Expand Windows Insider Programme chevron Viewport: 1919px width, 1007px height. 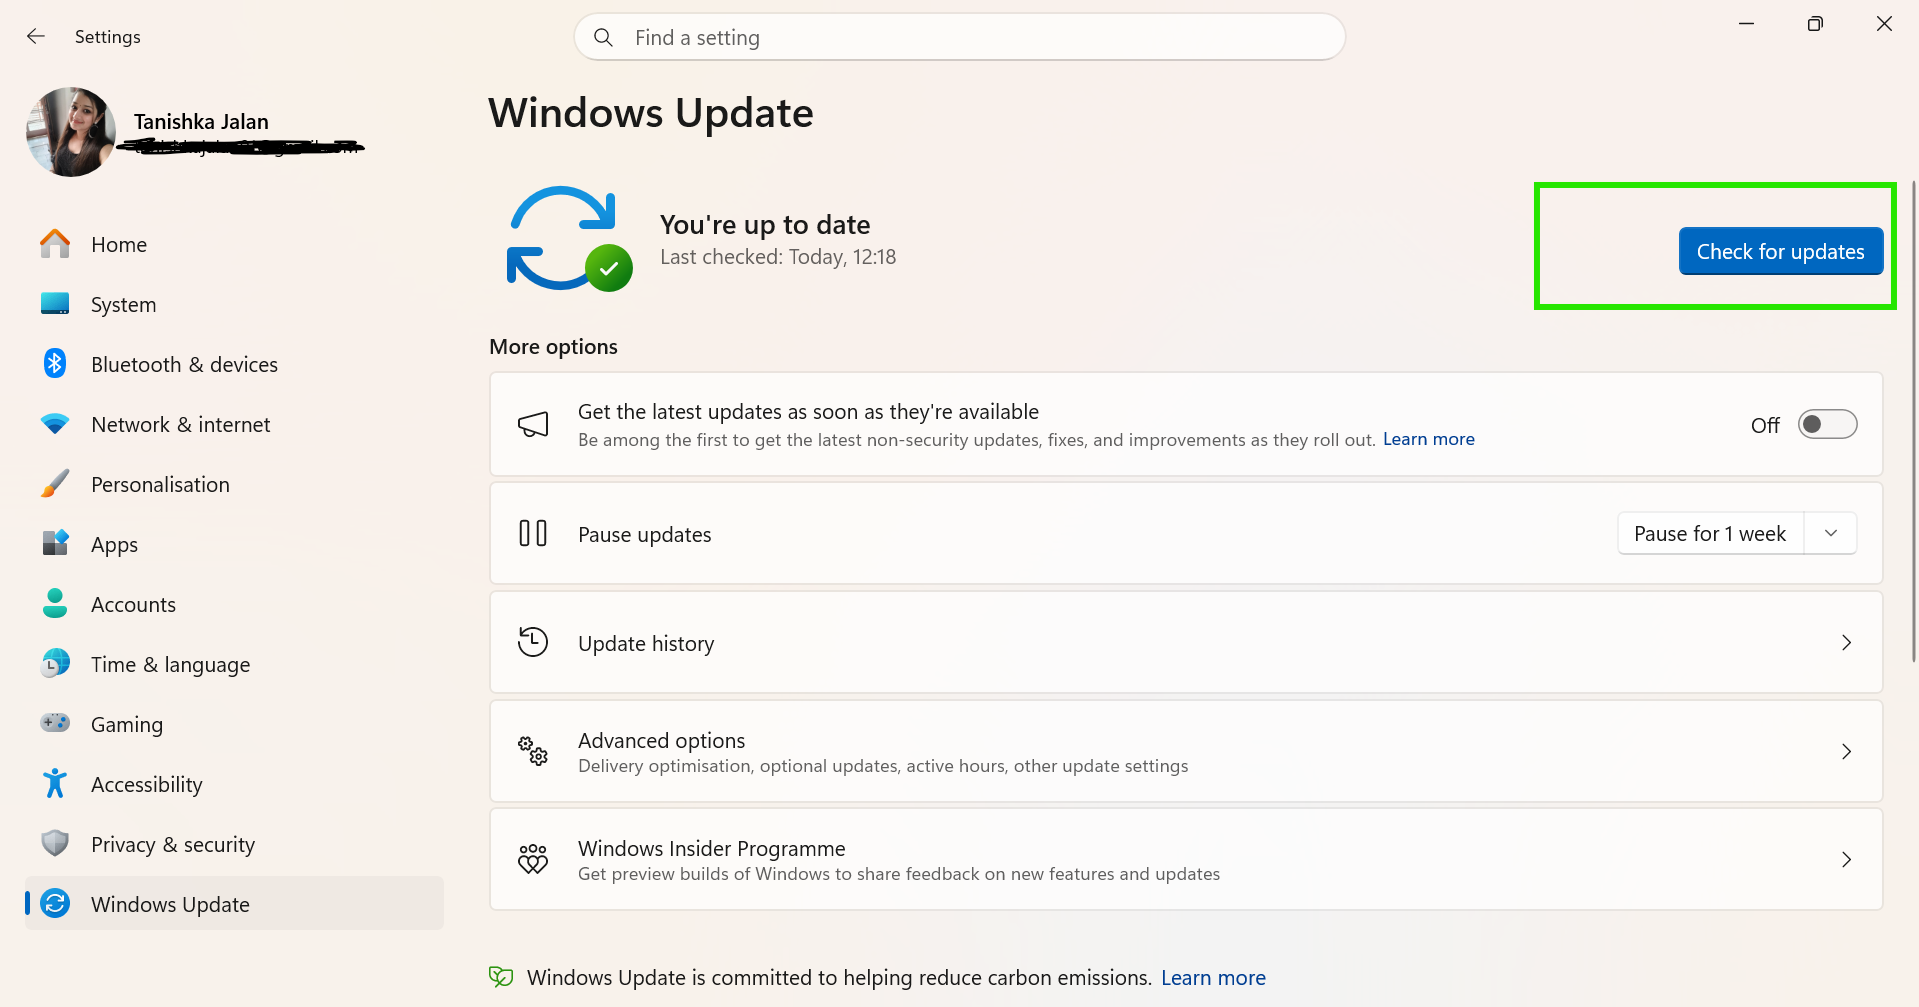point(1846,860)
